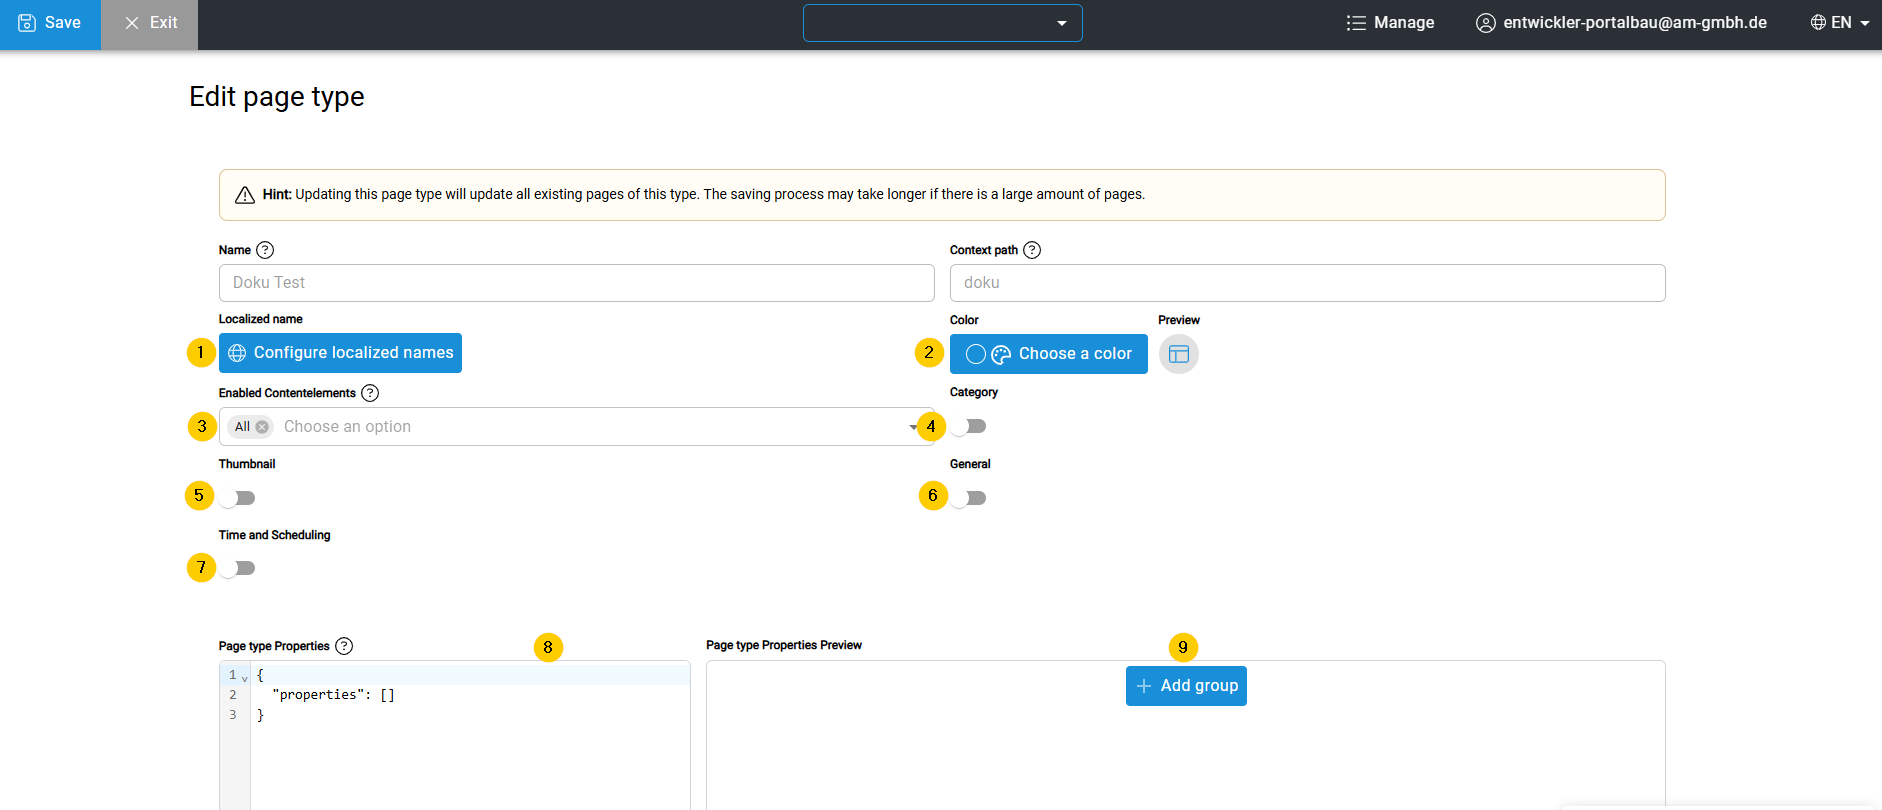Expand the Enabled Contentelements dropdown

[x=912, y=427]
